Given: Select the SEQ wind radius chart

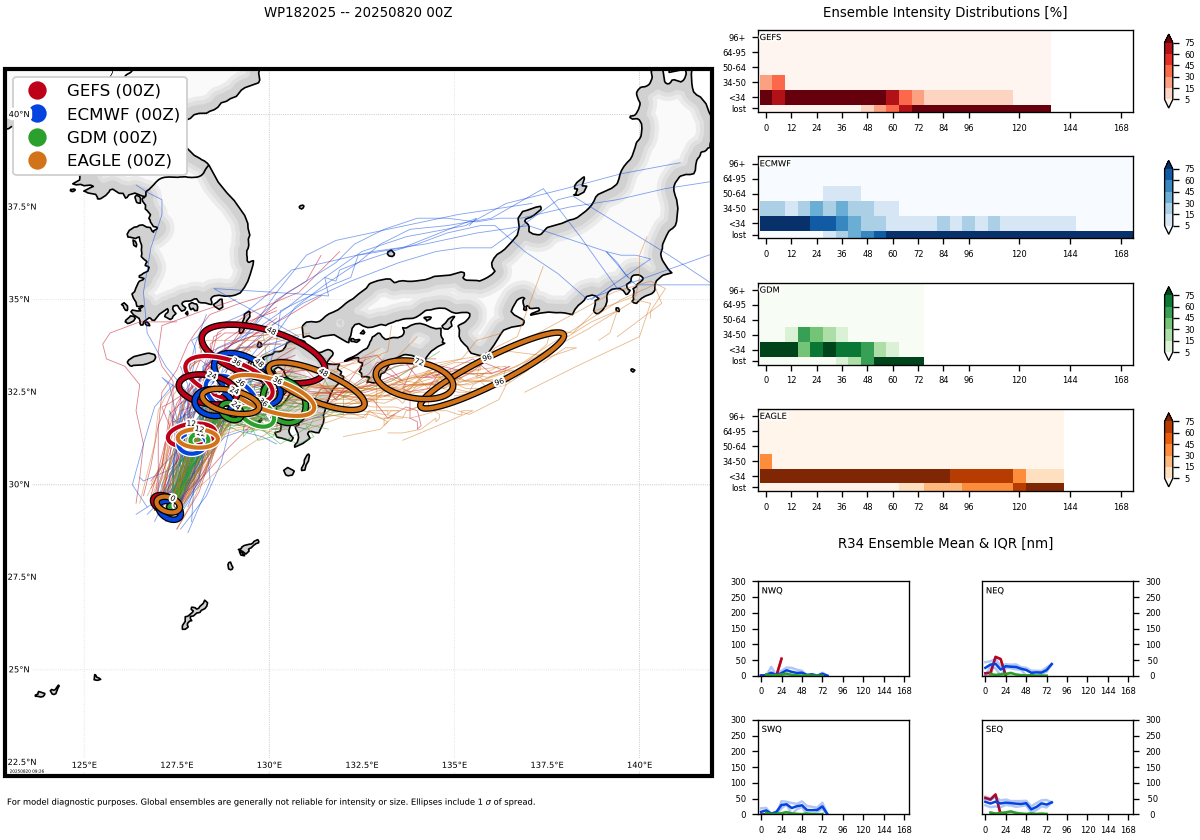Looking at the screenshot, I should click(x=1058, y=767).
